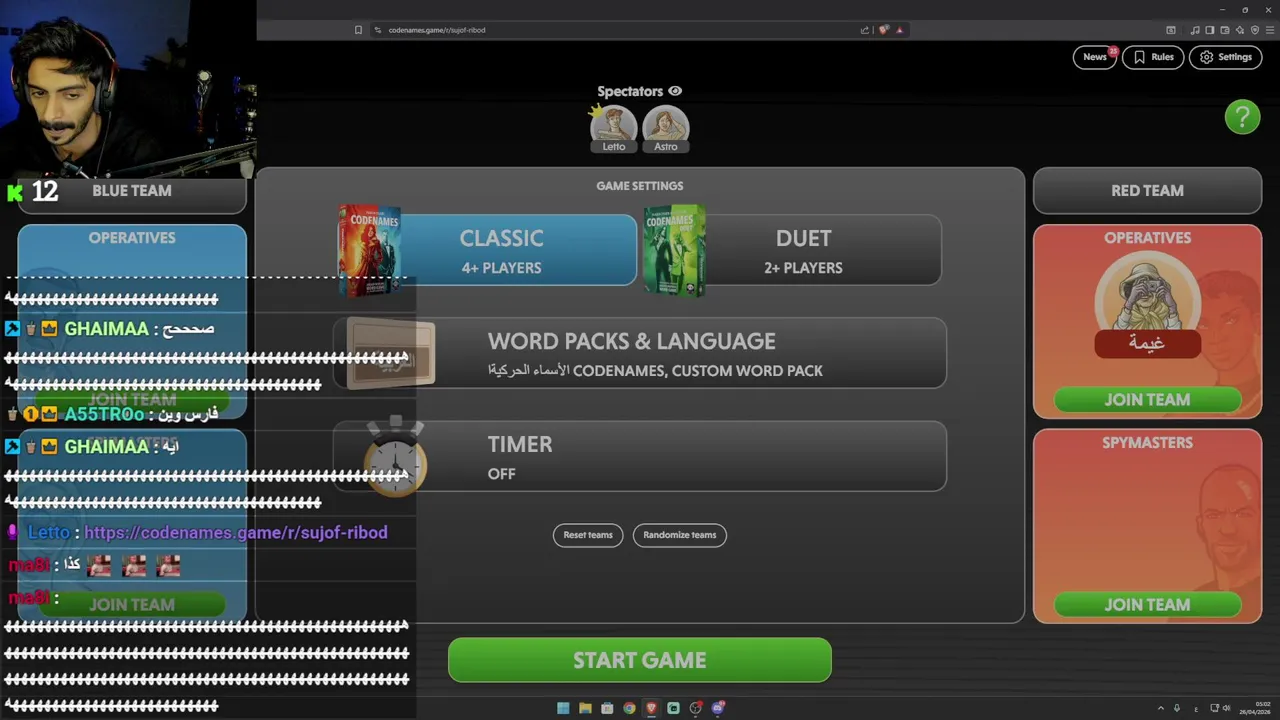Viewport: 1280px width, 720px height.
Task: Open the News panel
Action: (1095, 57)
